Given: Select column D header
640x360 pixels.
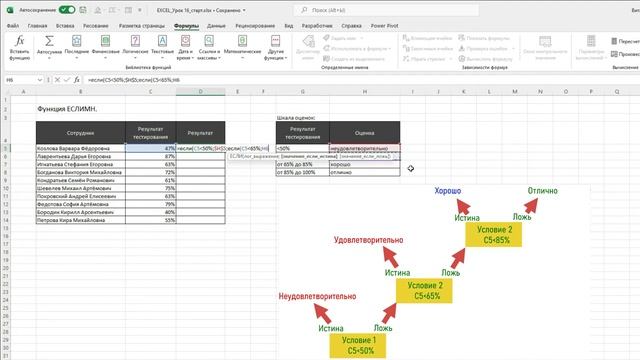Looking at the screenshot, I should point(200,92).
